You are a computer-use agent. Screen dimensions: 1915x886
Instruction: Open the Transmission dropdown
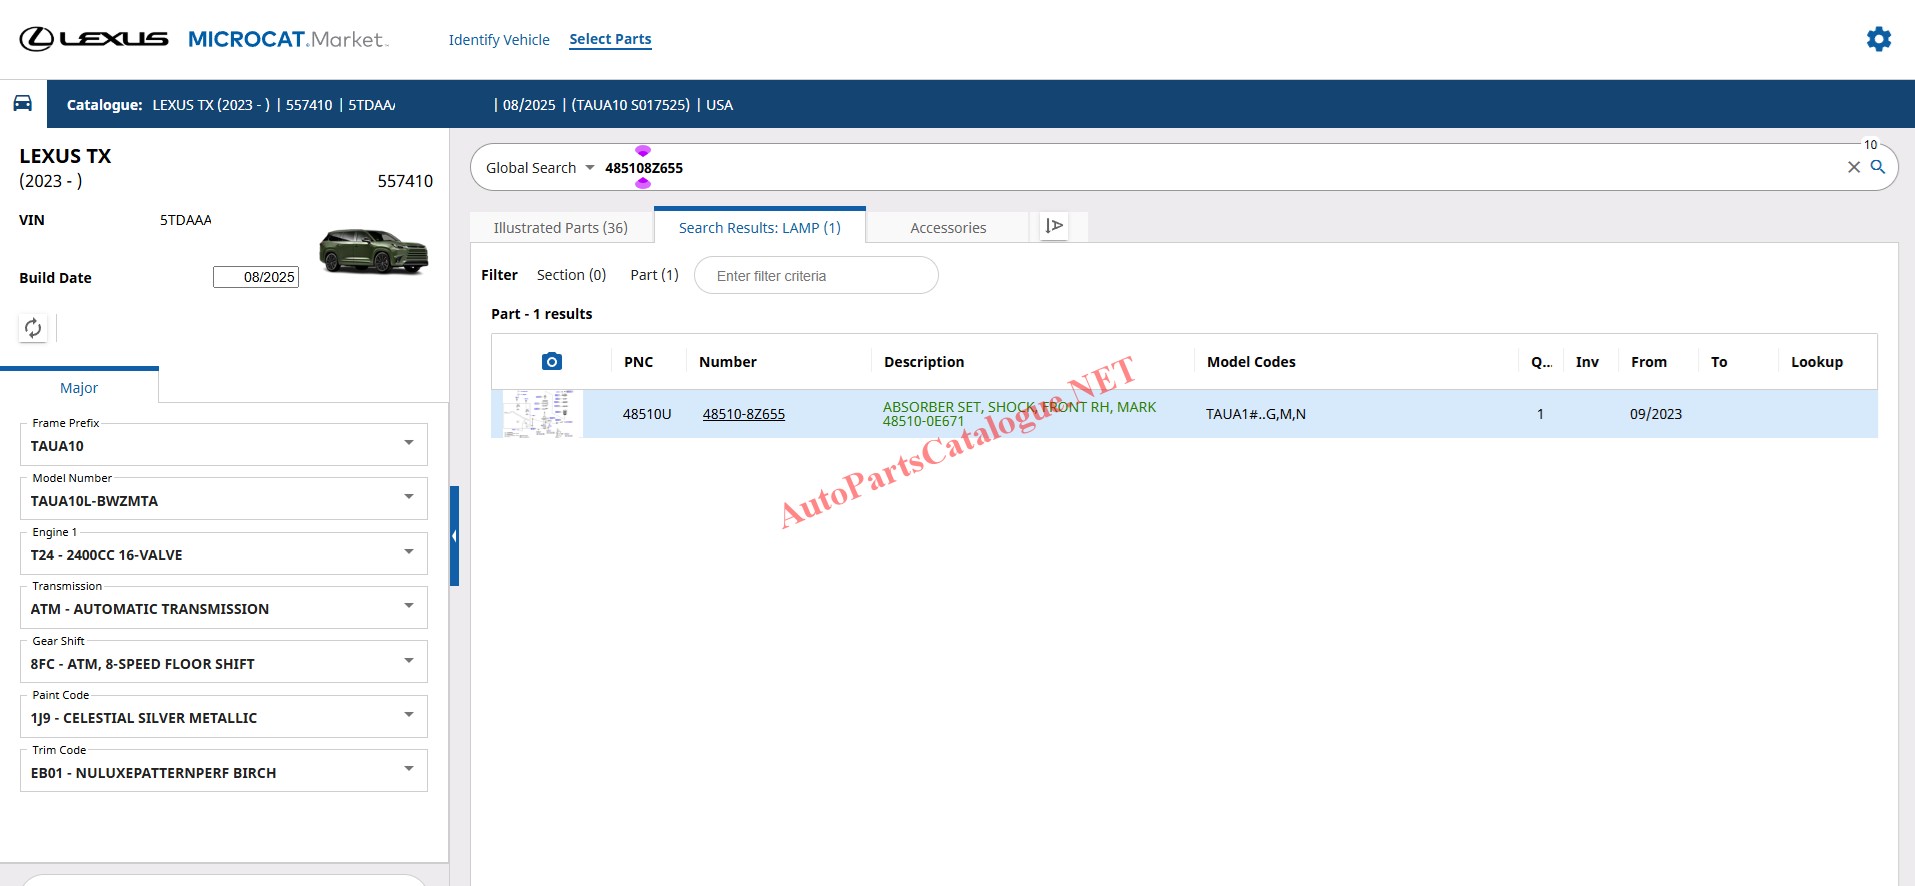tap(408, 606)
